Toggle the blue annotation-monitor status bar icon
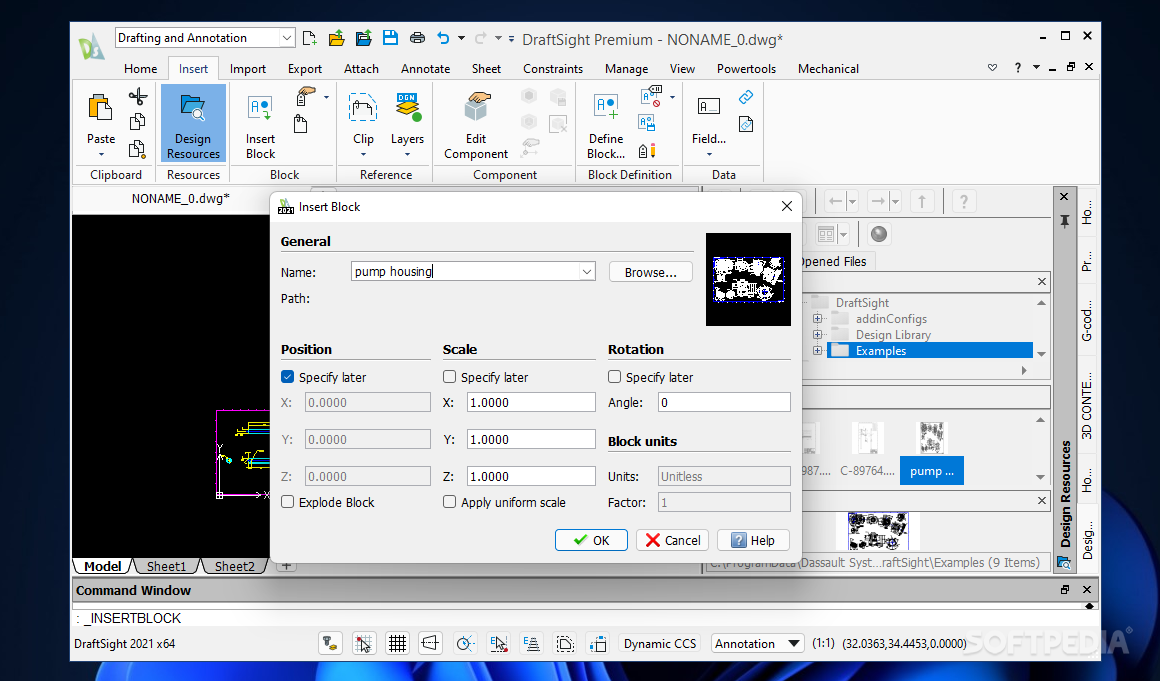Viewport: 1160px width, 681px height. 598,643
